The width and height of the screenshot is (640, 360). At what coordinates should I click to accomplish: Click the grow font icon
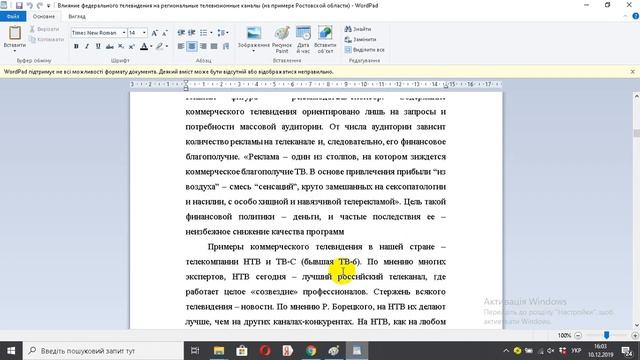[x=154, y=33]
